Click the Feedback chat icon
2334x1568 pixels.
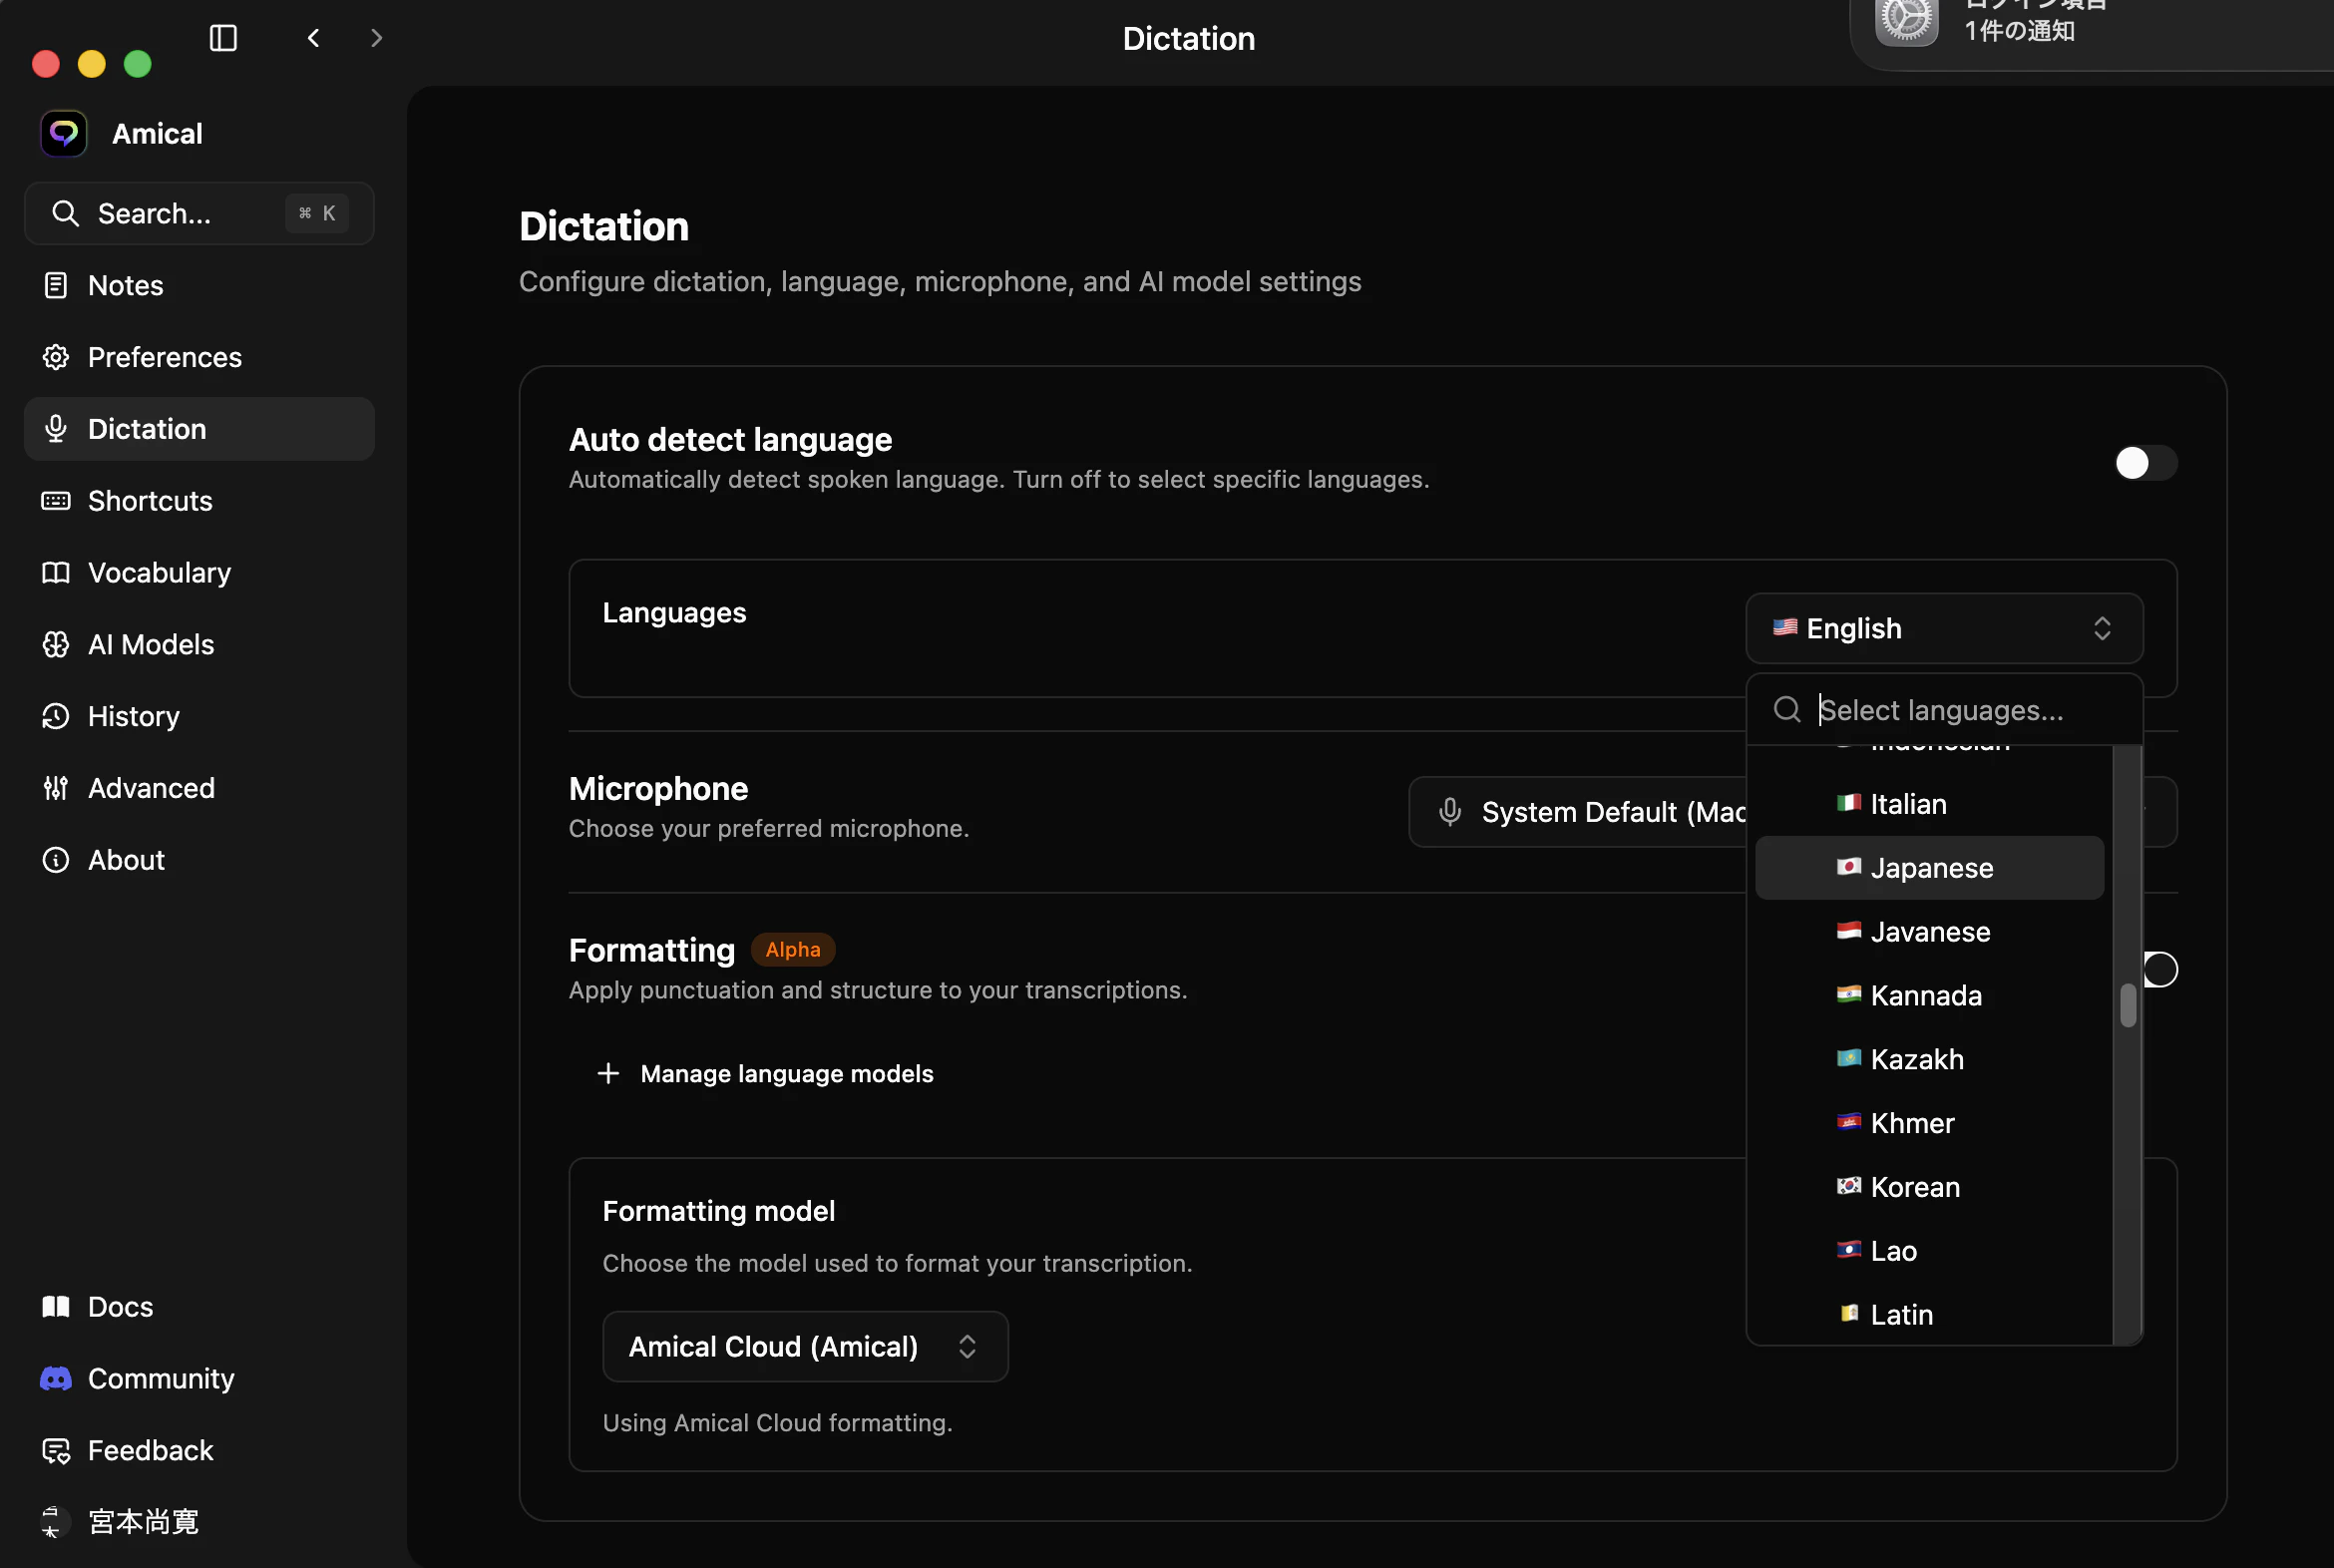(56, 1450)
